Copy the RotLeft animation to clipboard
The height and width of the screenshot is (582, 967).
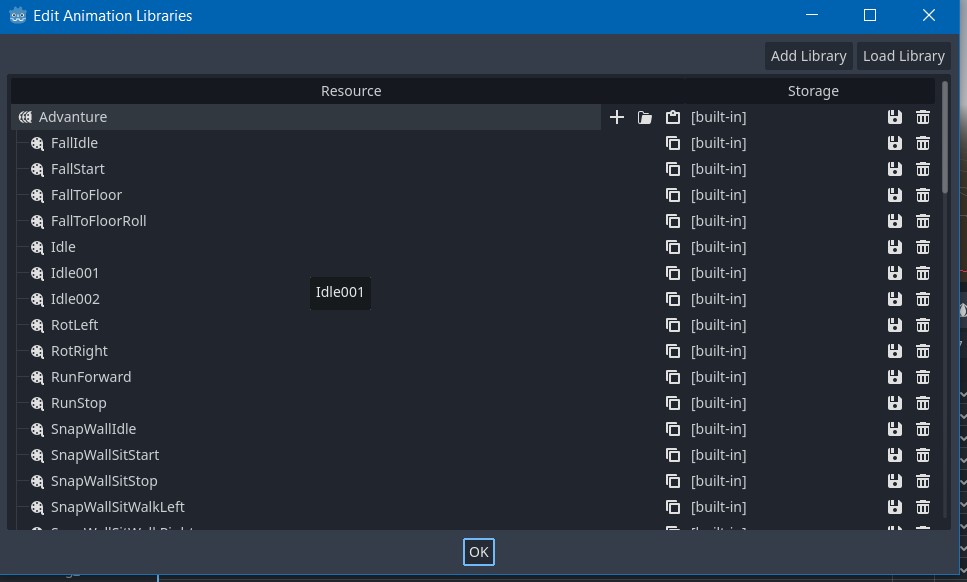672,325
